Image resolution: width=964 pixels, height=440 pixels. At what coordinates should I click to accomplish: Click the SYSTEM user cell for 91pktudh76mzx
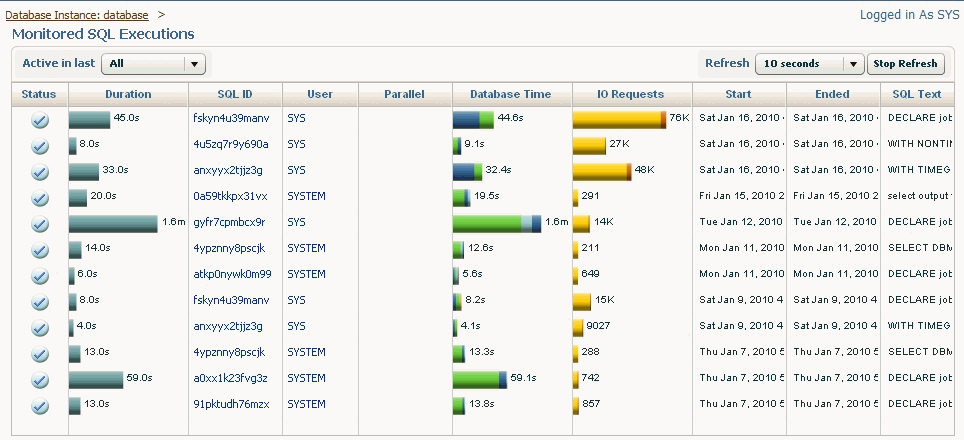[x=306, y=404]
